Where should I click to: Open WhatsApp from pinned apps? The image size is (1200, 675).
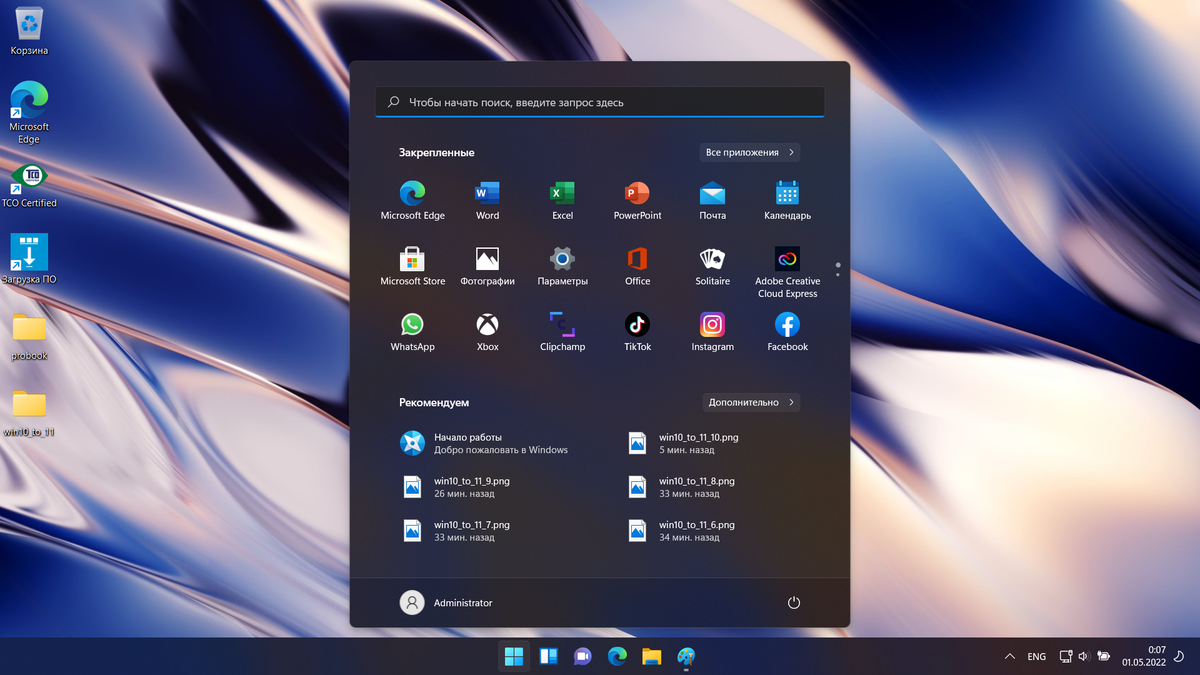pos(412,332)
